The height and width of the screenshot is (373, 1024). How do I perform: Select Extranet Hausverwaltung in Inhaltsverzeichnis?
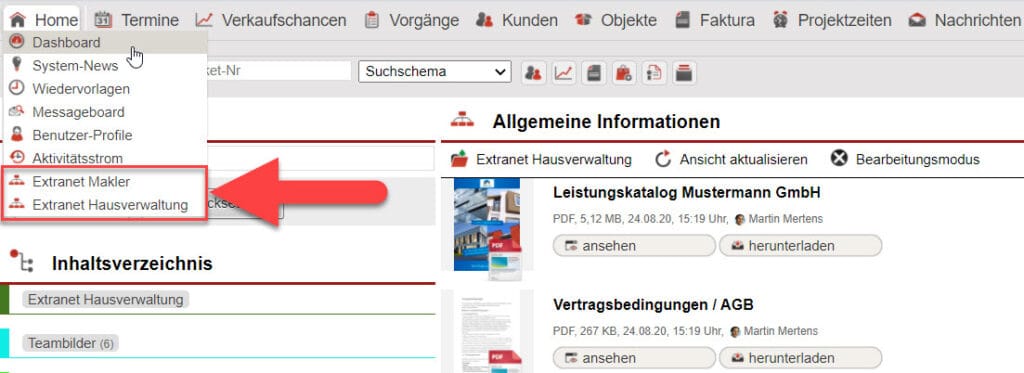106,300
